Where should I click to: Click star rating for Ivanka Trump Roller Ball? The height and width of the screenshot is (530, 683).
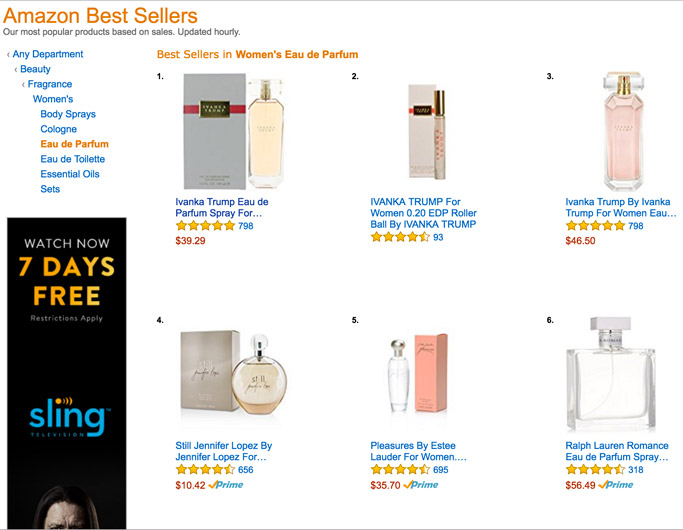pyautogui.click(x=400, y=237)
